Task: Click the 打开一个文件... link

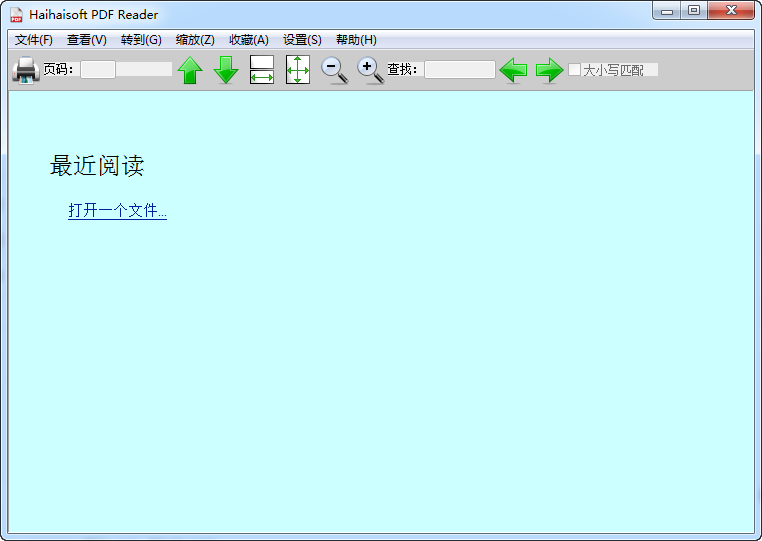Action: (117, 211)
